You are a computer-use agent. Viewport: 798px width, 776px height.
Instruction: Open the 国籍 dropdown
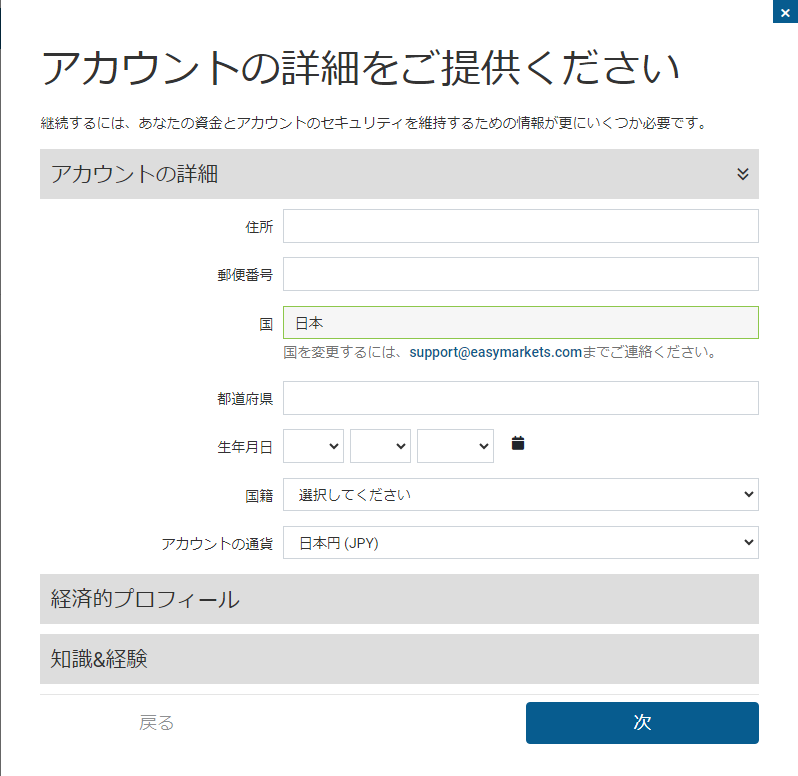[x=520, y=494]
